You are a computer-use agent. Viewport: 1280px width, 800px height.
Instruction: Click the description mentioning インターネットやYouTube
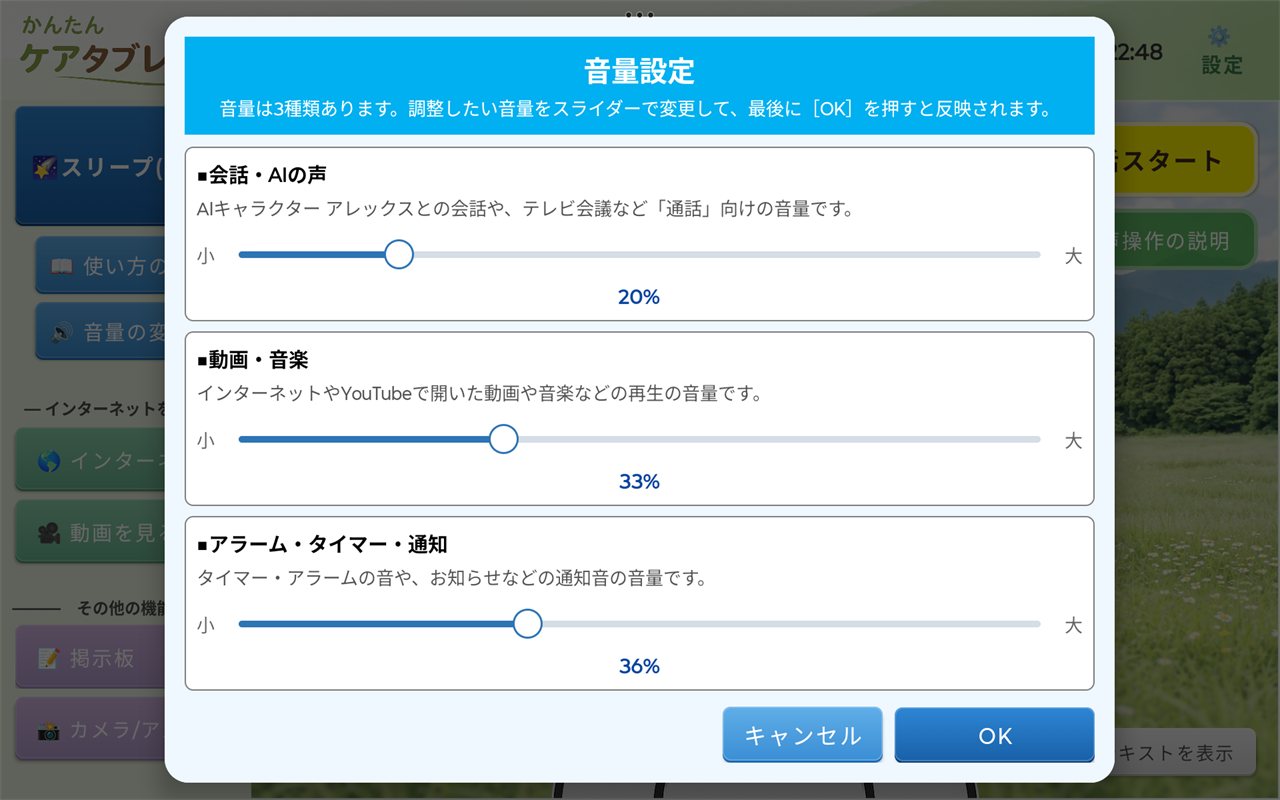[x=480, y=394]
